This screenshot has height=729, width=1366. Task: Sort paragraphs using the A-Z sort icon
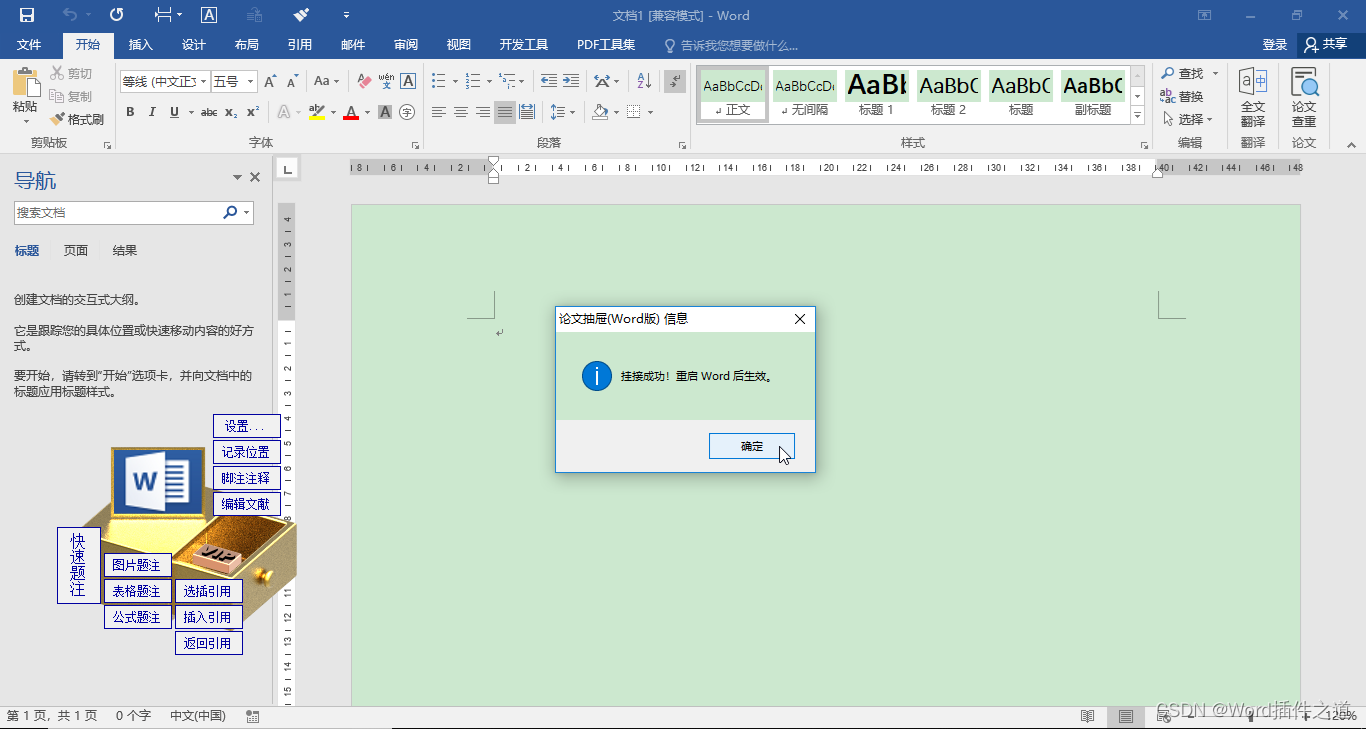pyautogui.click(x=644, y=81)
